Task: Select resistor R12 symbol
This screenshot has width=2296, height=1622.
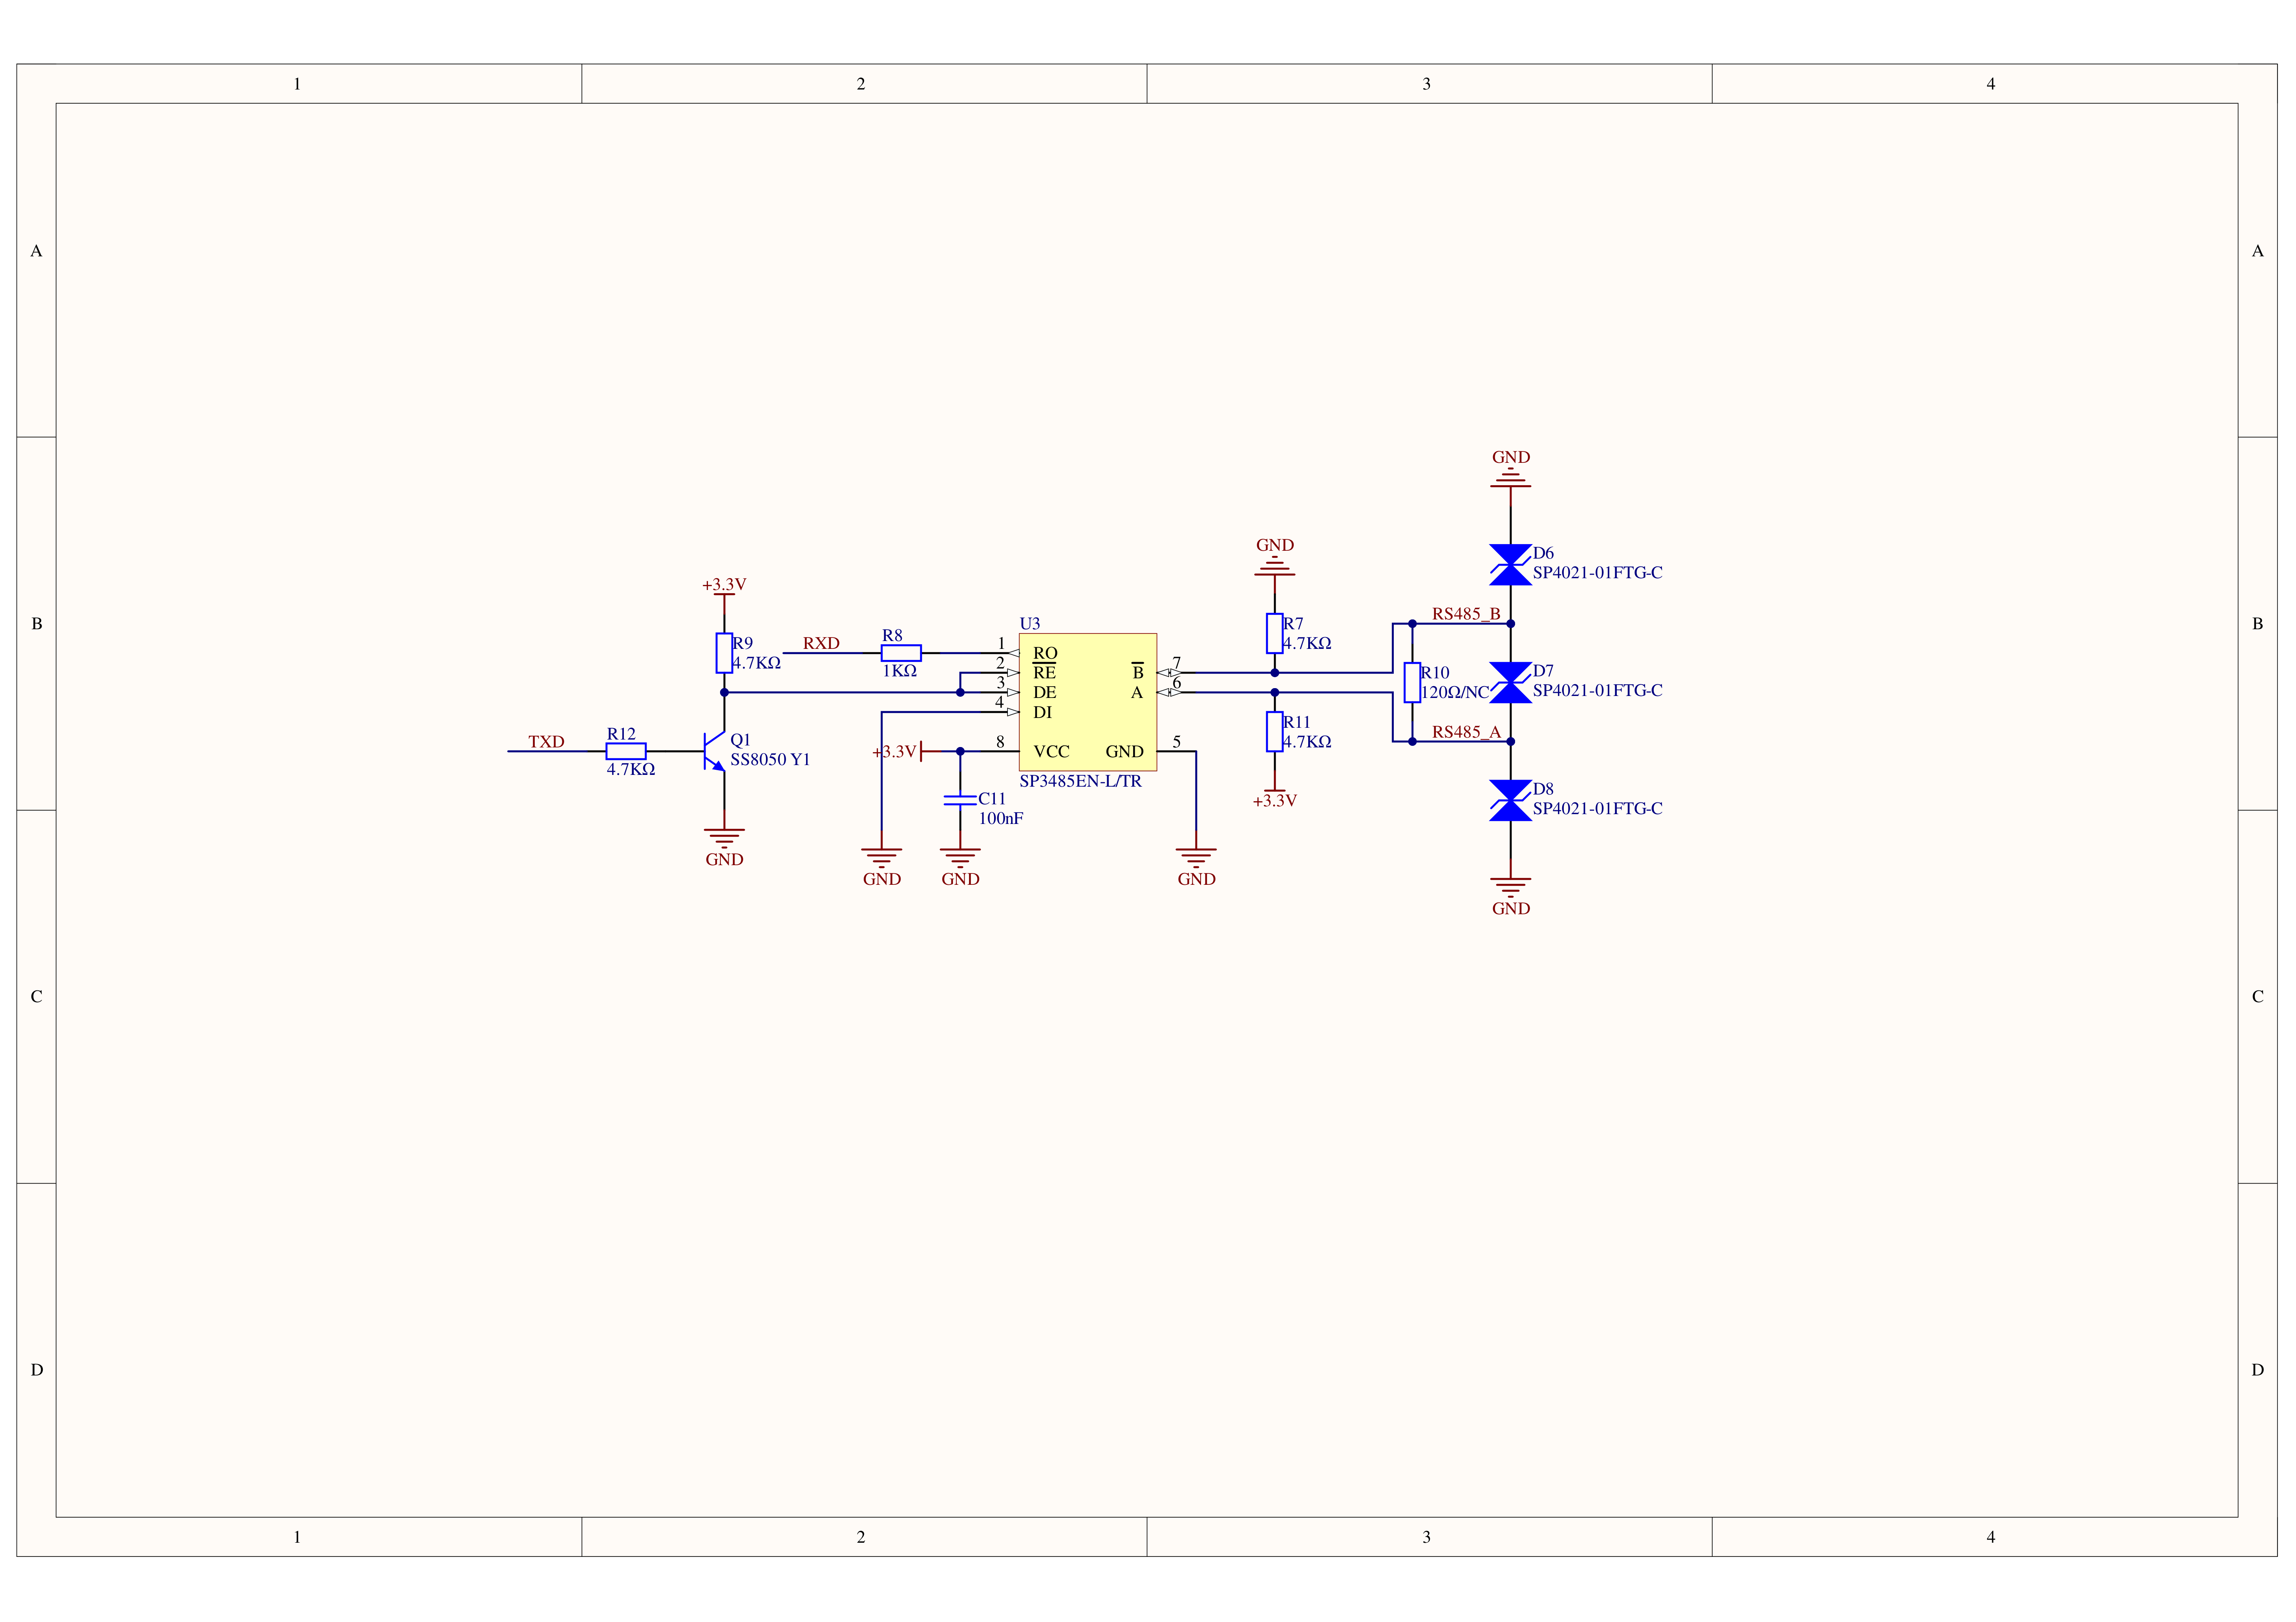Action: (x=626, y=751)
